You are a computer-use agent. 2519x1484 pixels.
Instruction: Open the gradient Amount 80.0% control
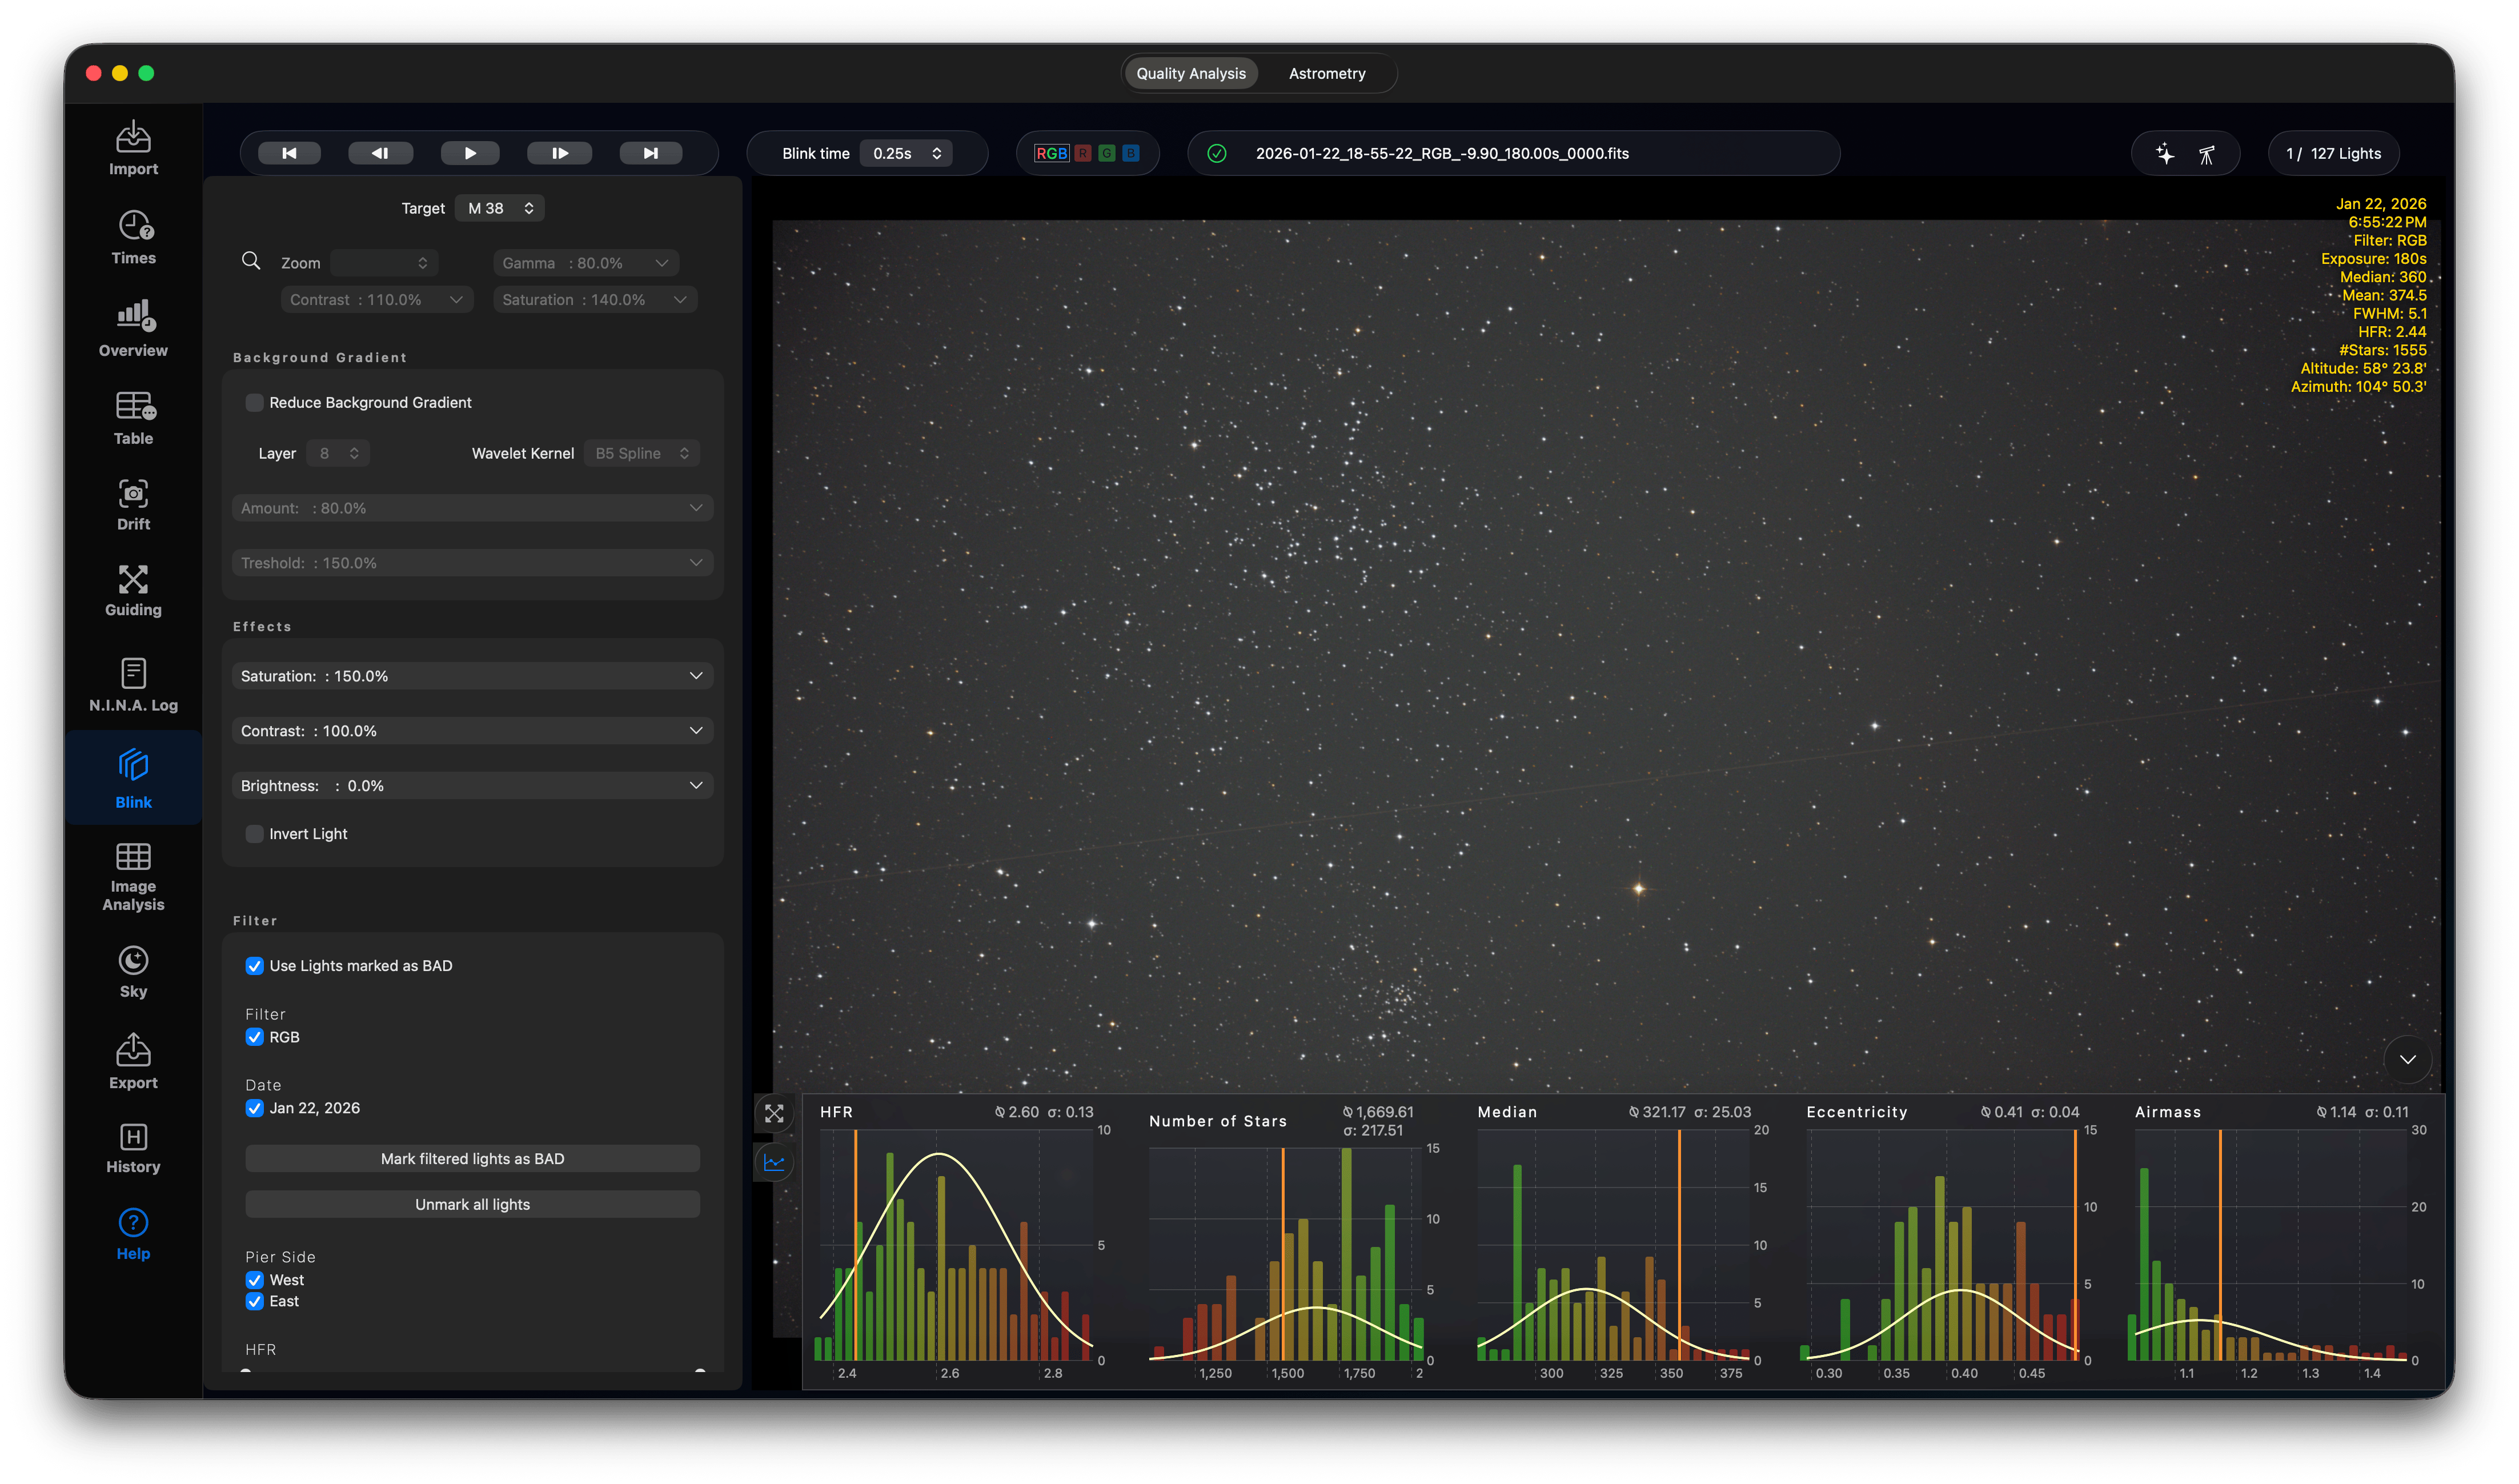click(472, 507)
